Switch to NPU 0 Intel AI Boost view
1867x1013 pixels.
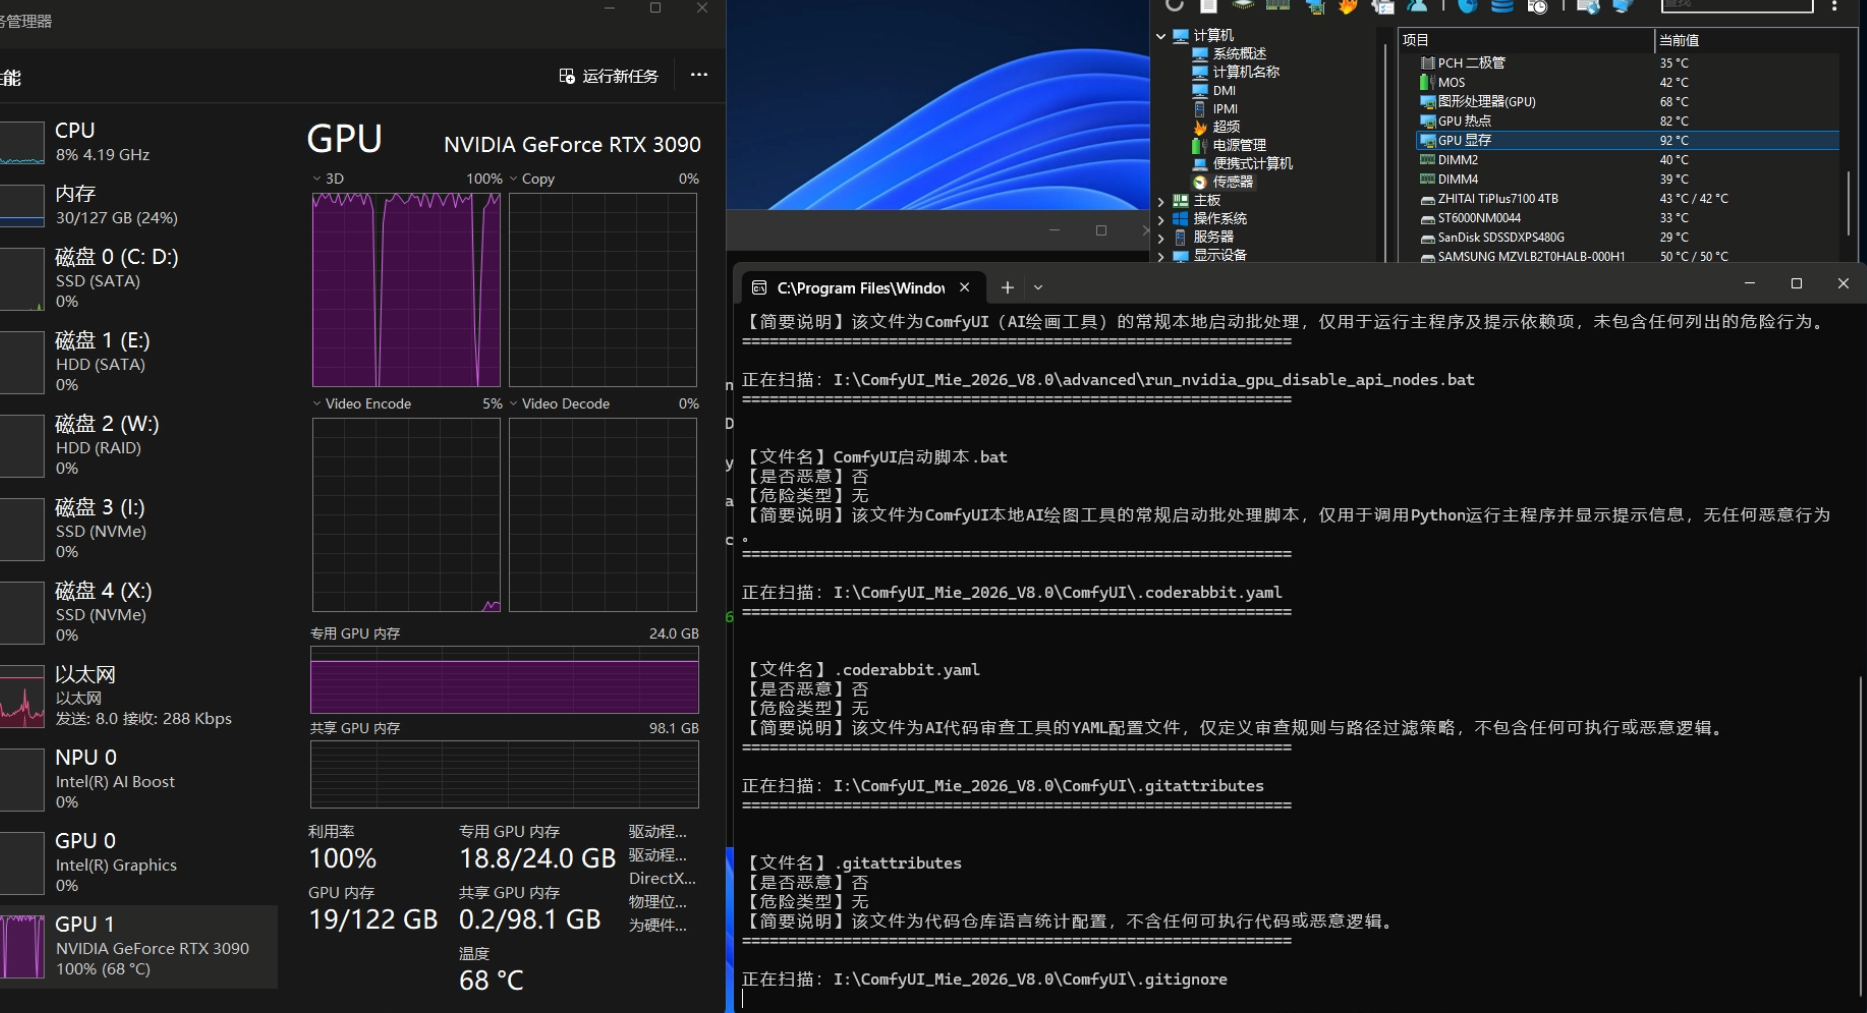138,779
